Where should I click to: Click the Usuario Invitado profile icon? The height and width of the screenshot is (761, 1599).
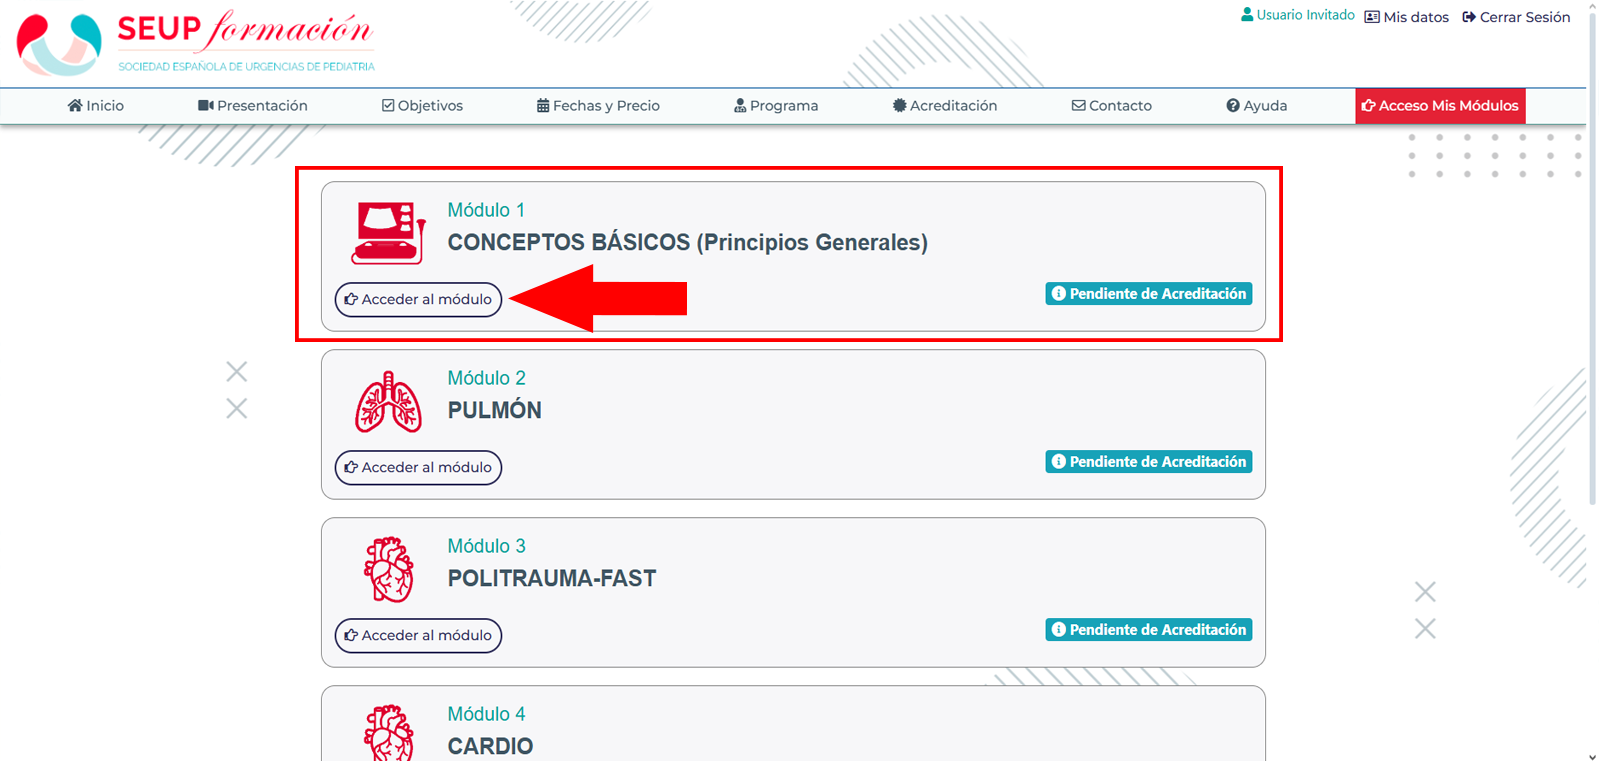coord(1247,15)
